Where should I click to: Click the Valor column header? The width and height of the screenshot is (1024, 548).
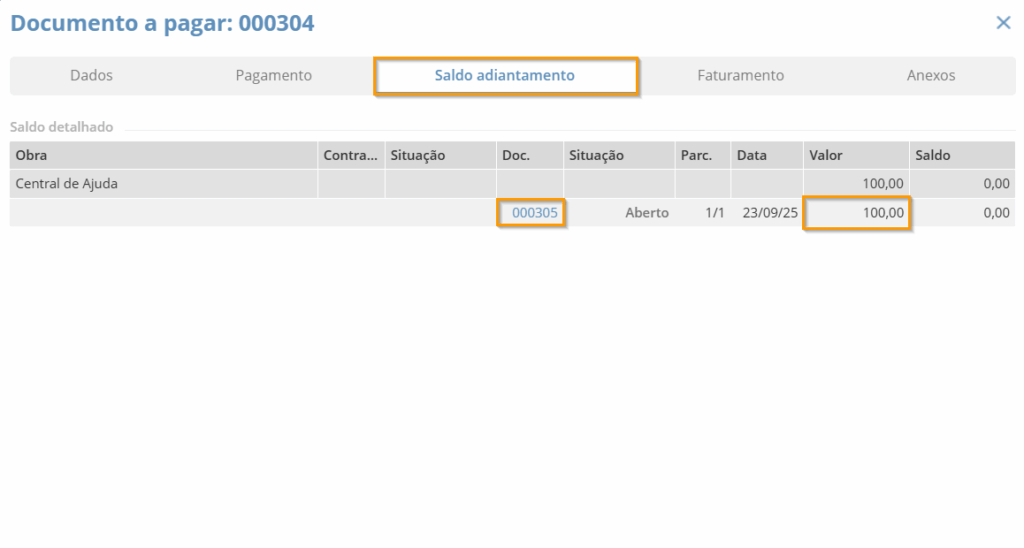826,156
